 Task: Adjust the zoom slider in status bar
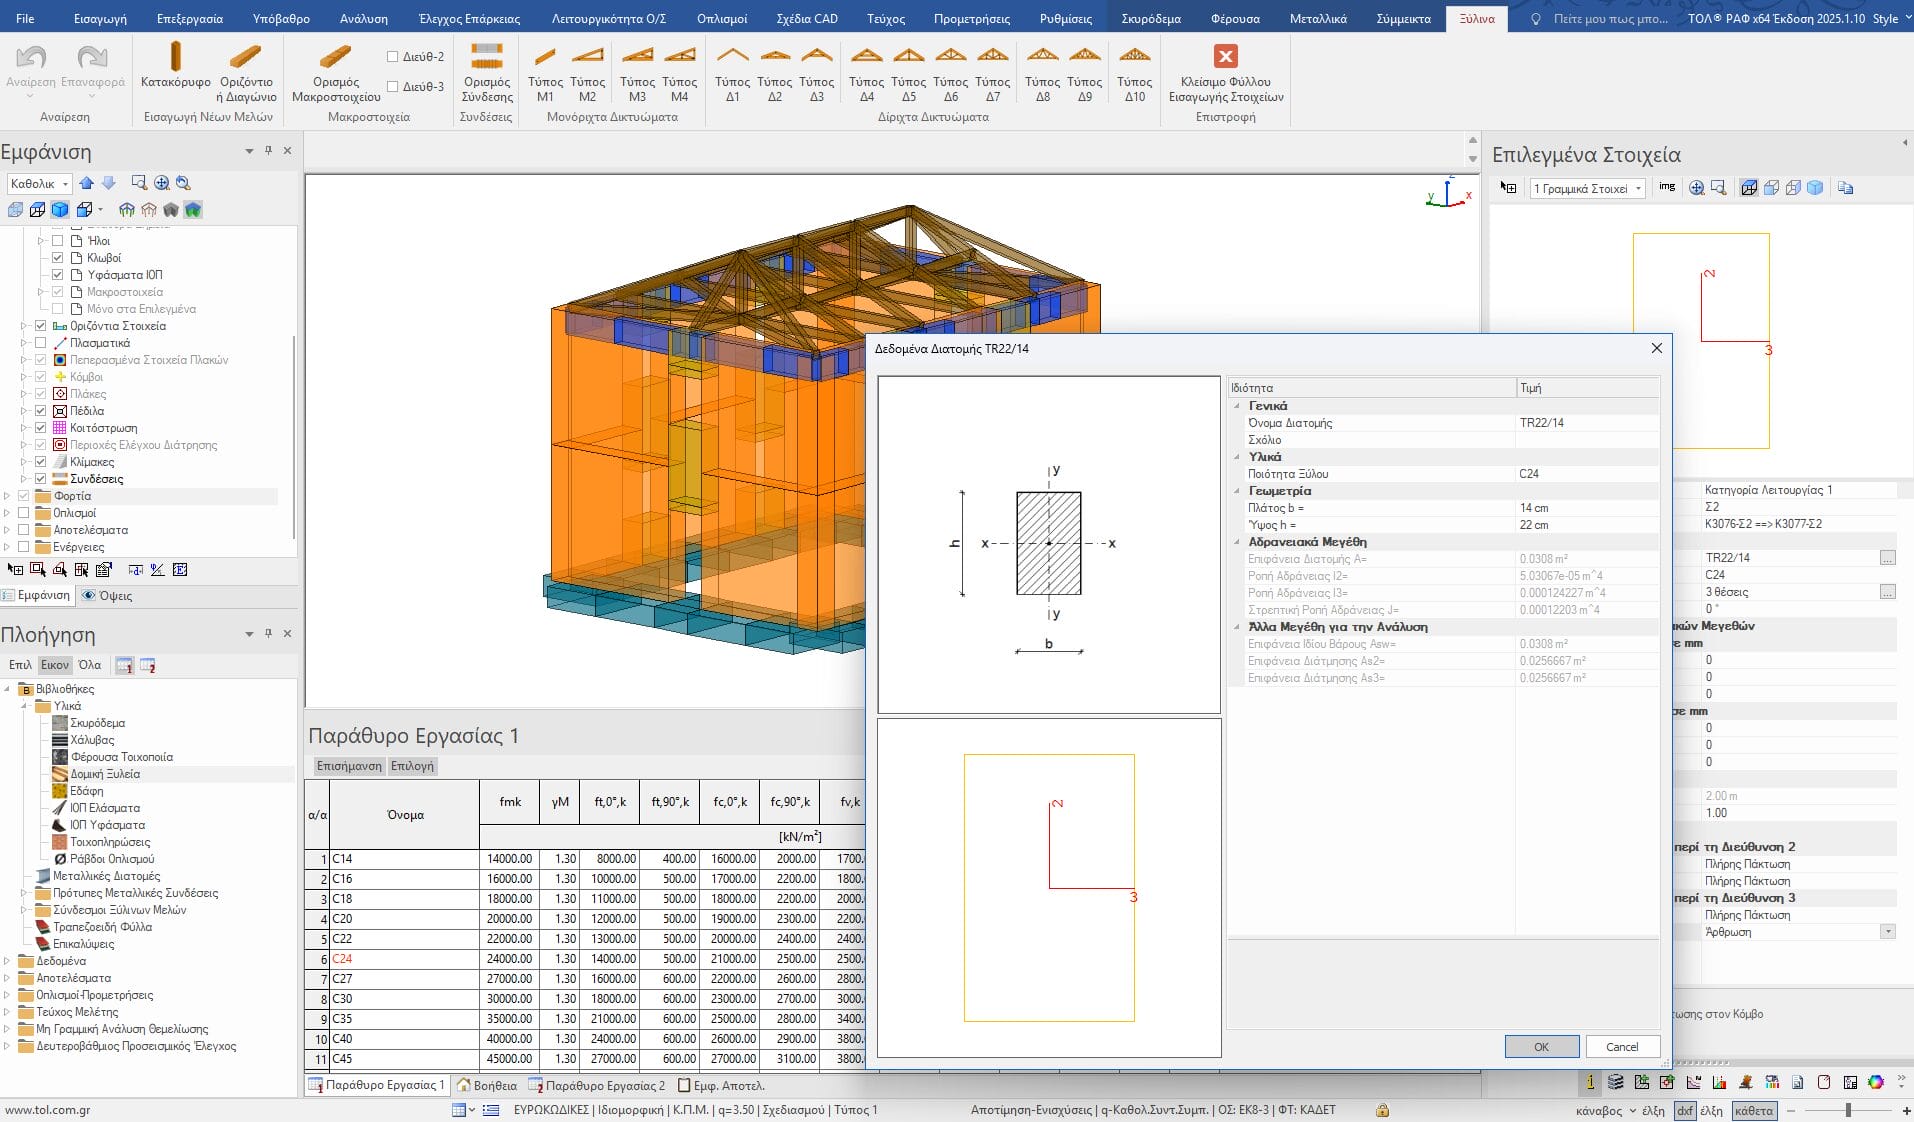1848,1110
